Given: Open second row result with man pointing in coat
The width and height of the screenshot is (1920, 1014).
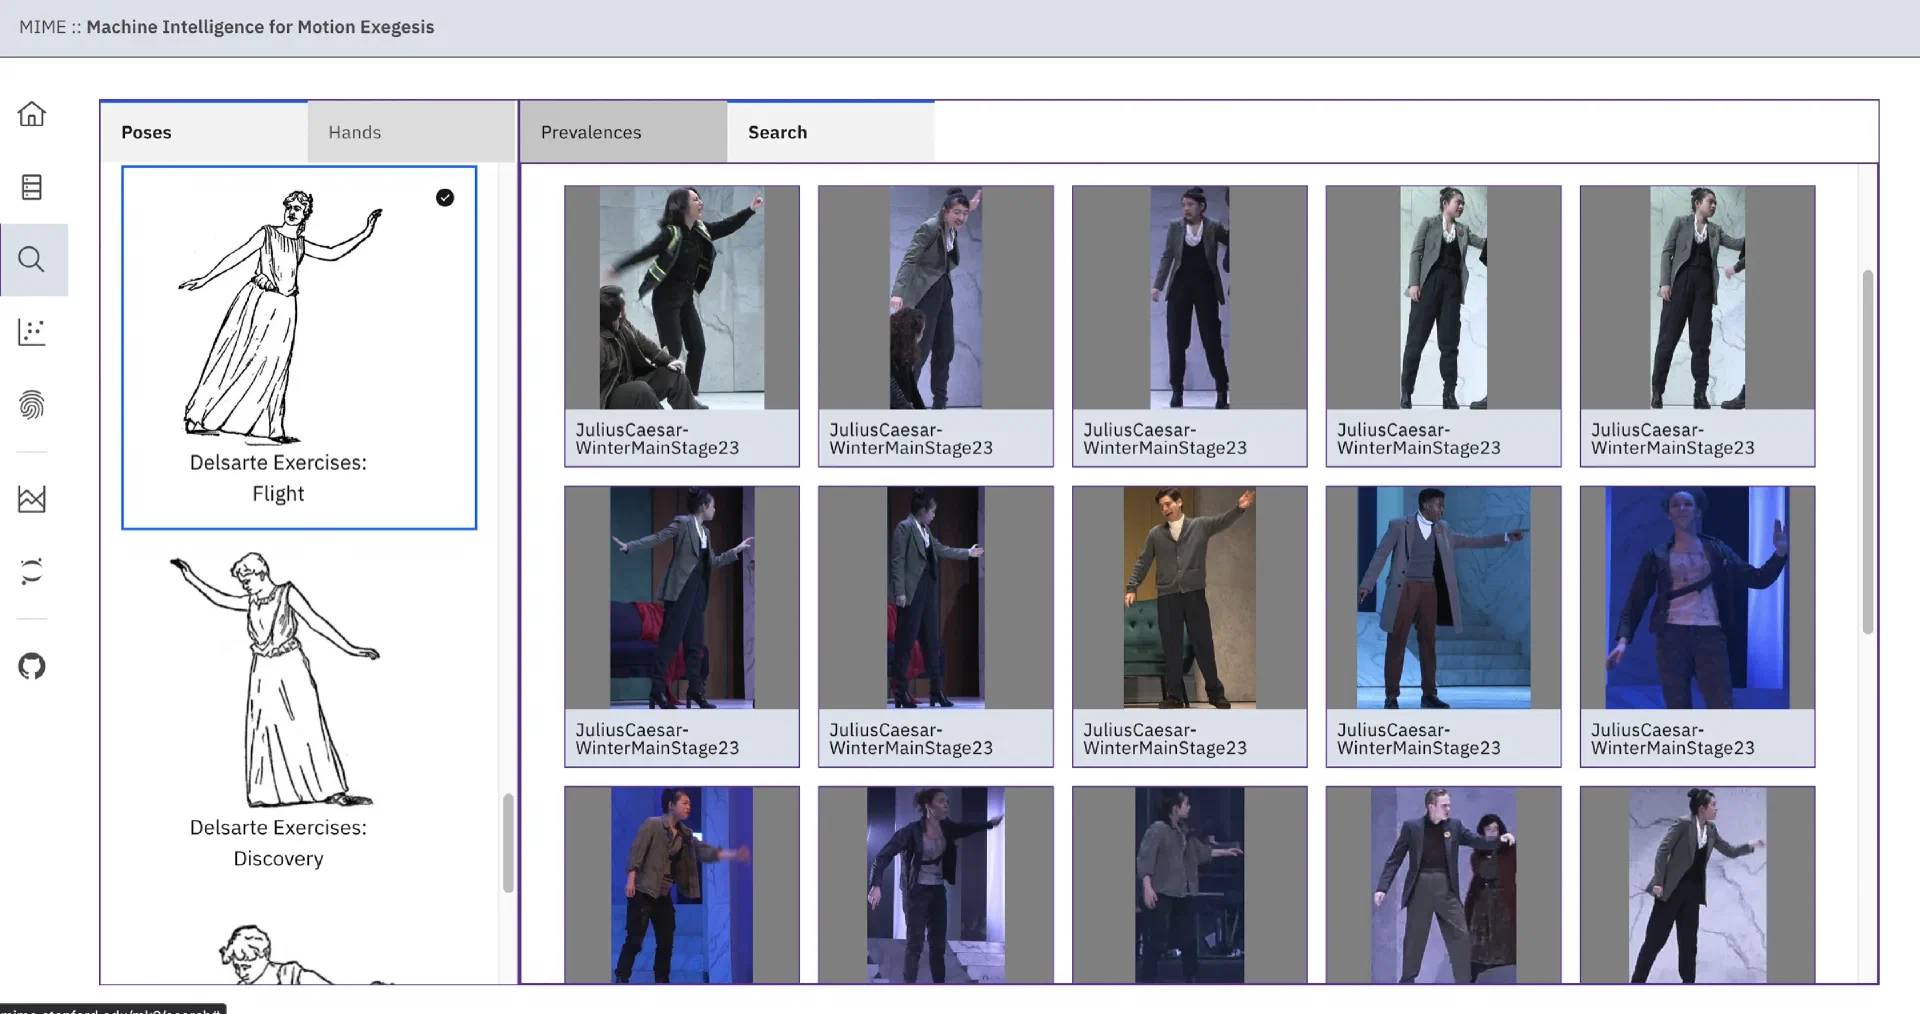Looking at the screenshot, I should coord(1444,598).
